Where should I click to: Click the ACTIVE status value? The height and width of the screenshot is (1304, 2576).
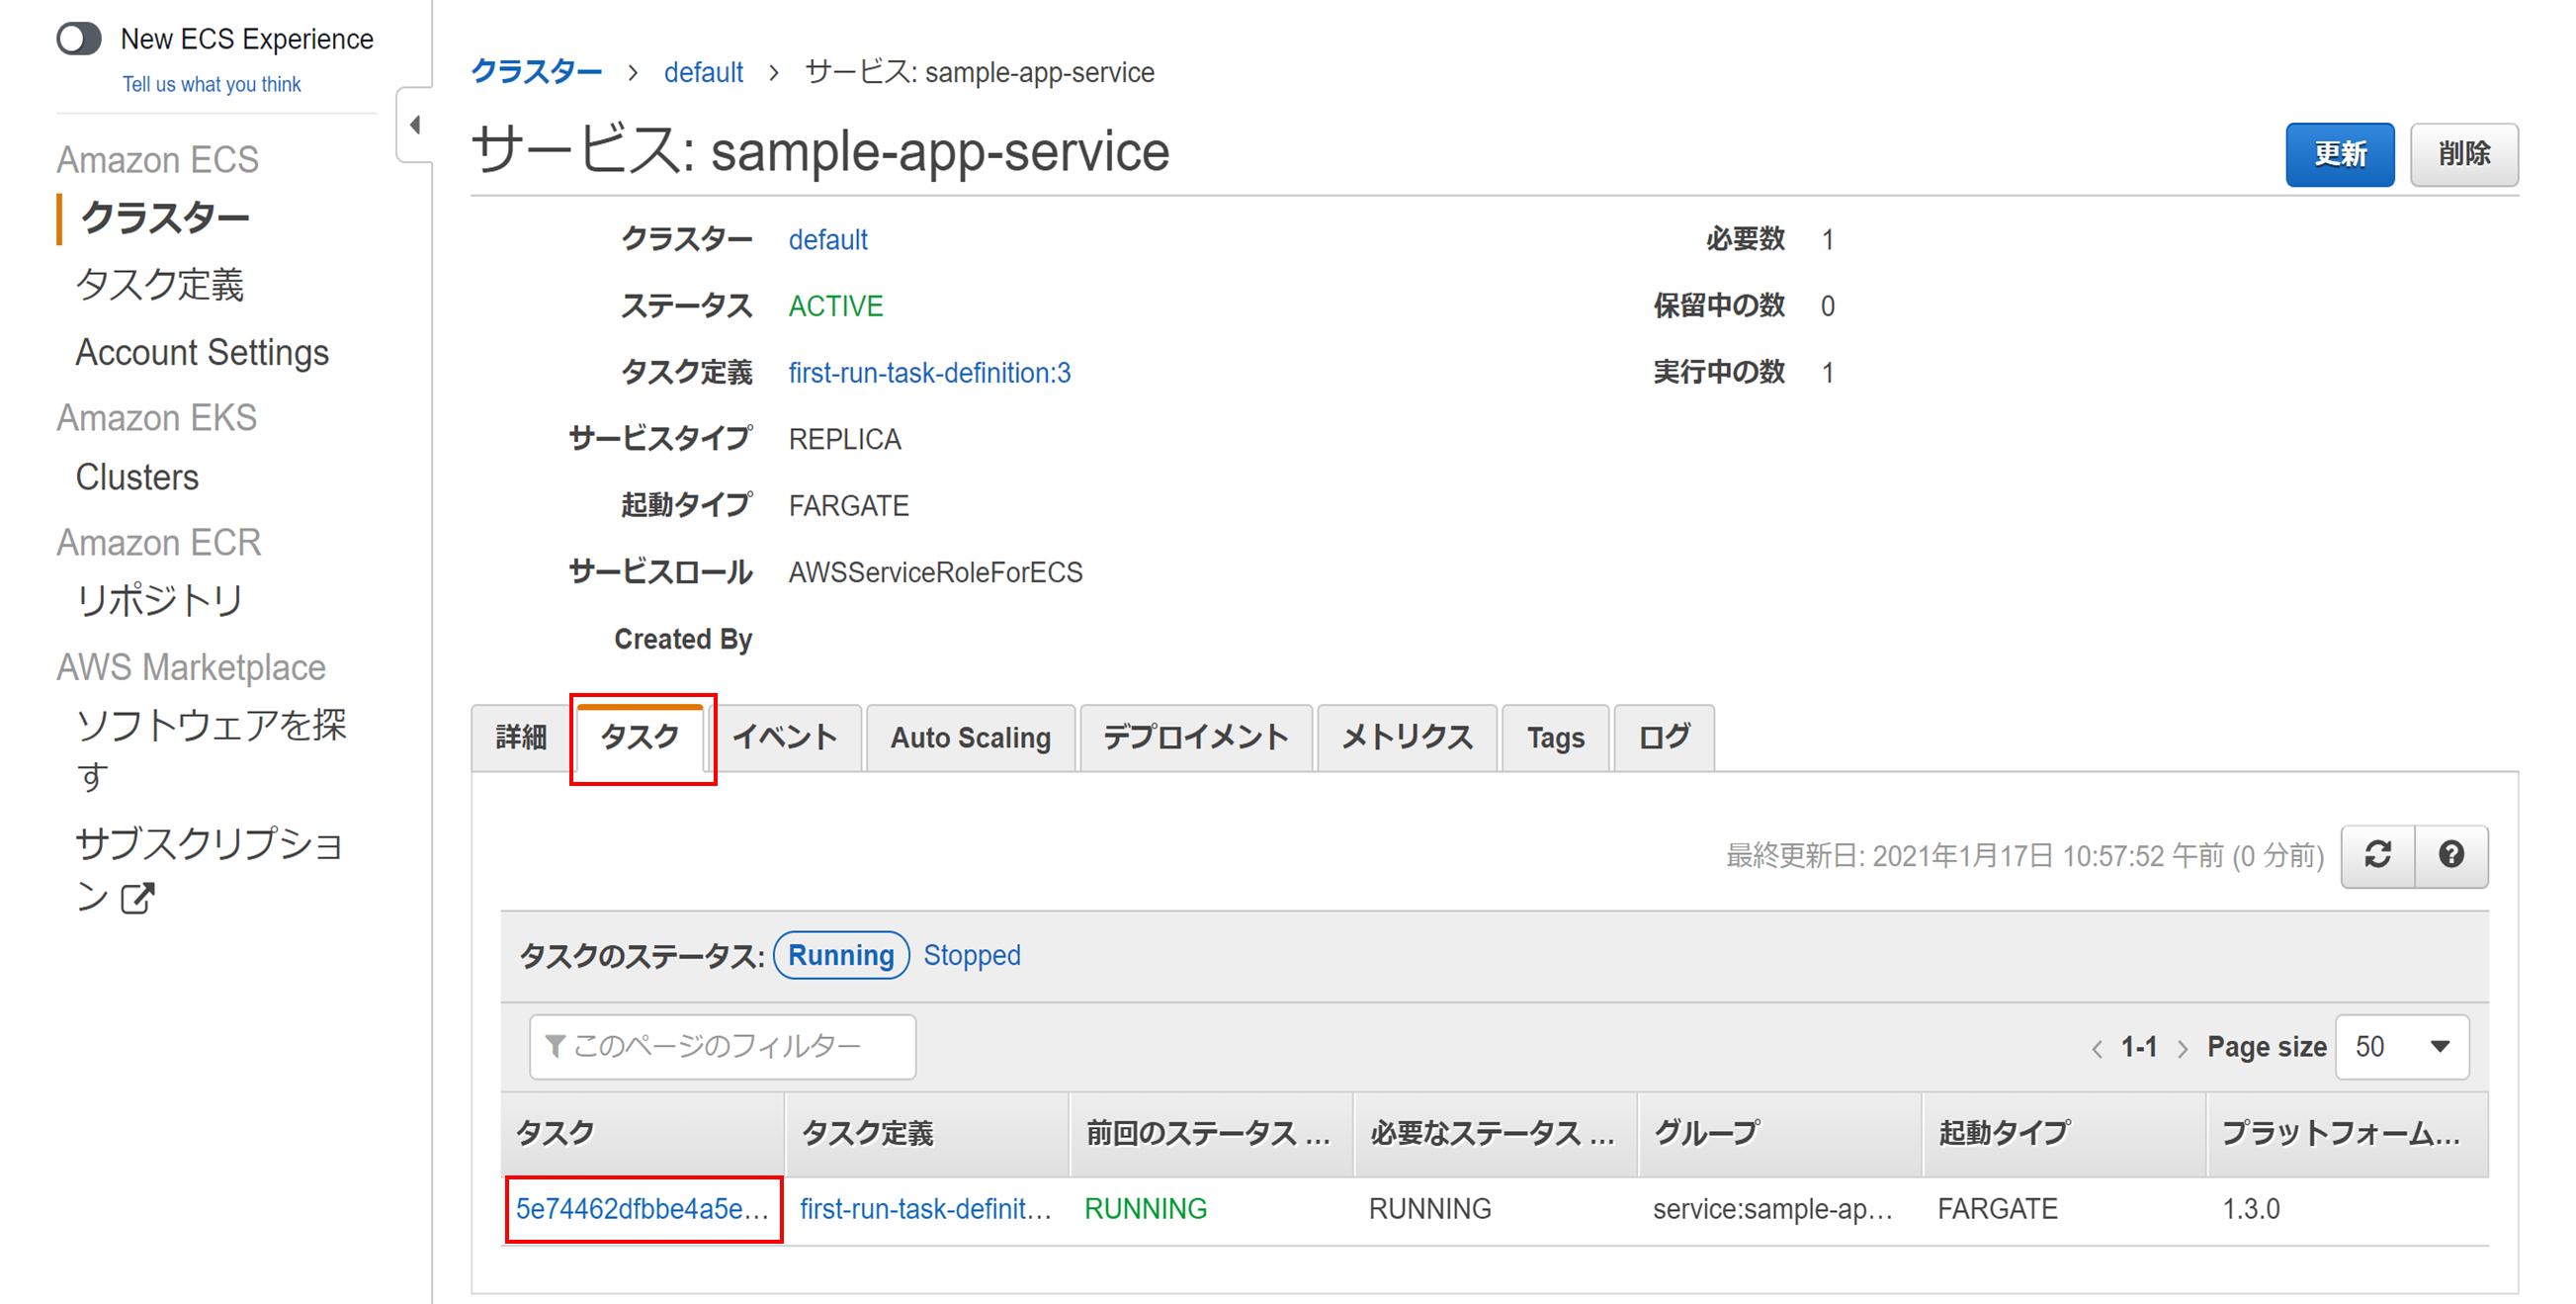[x=835, y=306]
